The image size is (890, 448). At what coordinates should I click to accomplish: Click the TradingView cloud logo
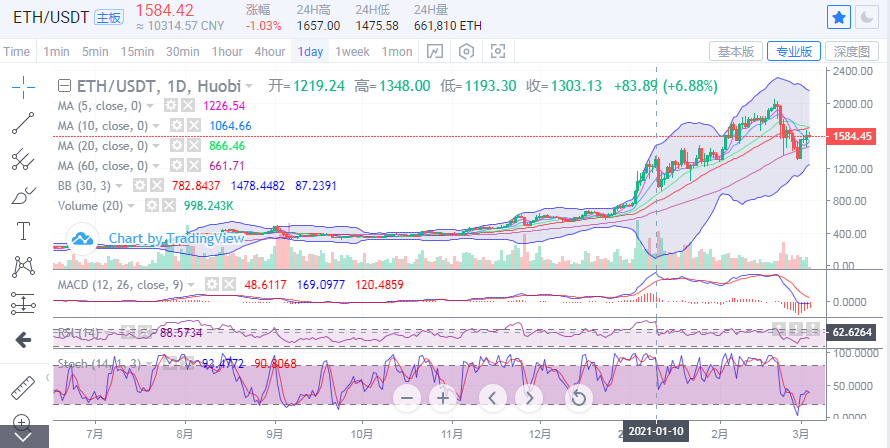point(83,238)
